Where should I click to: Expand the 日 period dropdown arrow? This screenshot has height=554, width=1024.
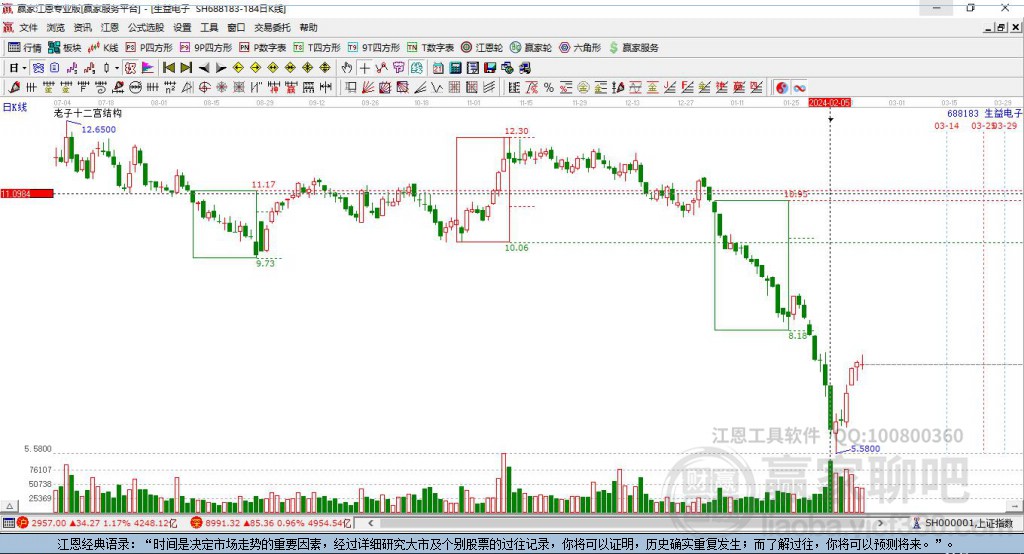[24, 68]
